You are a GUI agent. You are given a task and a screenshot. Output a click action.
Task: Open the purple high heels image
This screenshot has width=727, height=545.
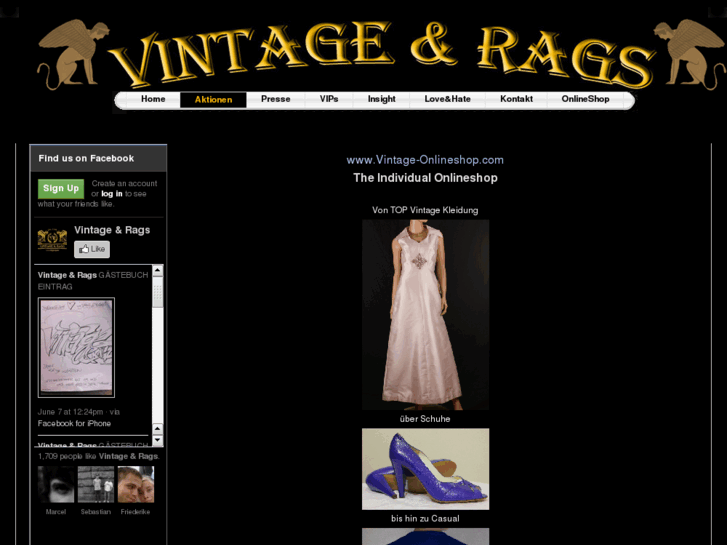pyautogui.click(x=425, y=469)
